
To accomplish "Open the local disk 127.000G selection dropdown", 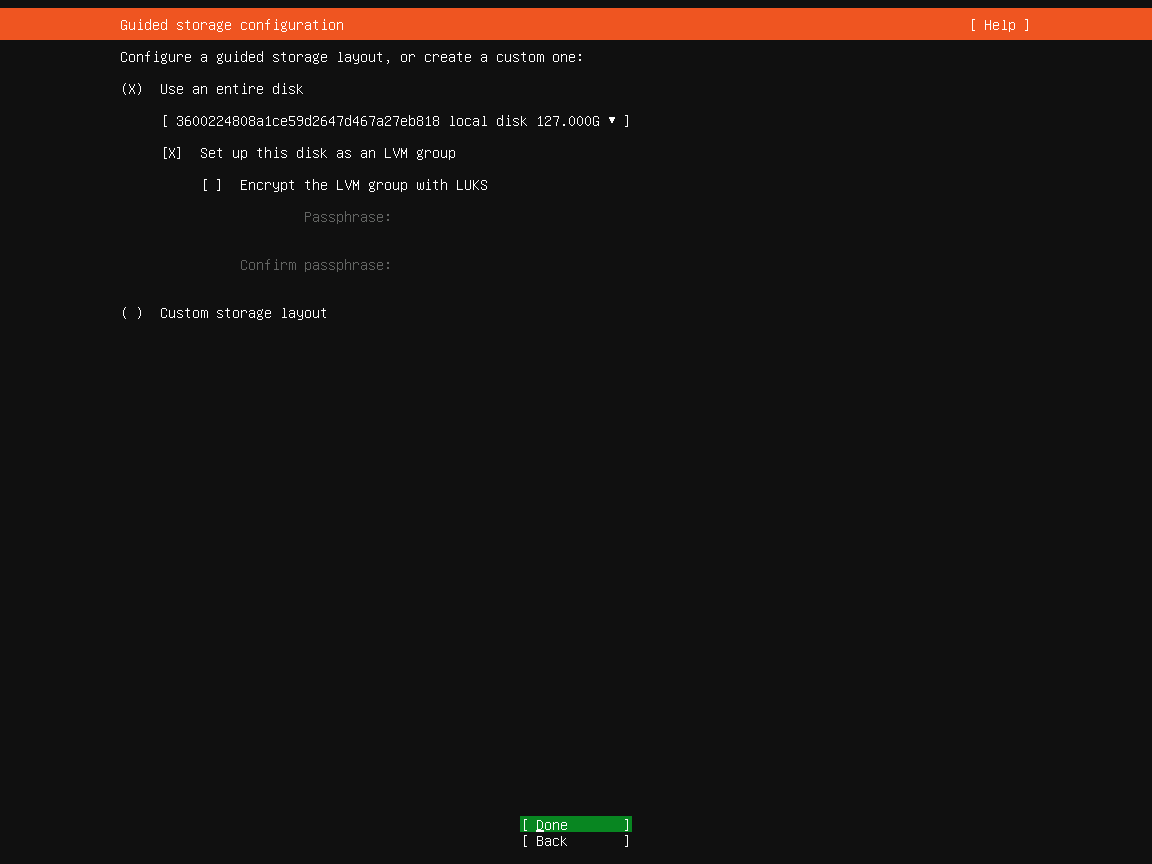I will 396,121.
